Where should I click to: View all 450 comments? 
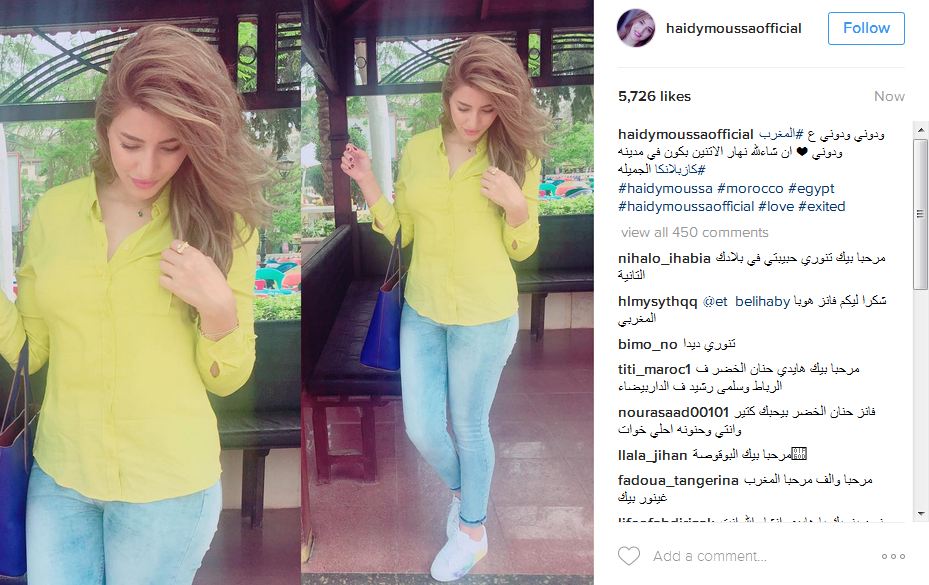tap(694, 232)
